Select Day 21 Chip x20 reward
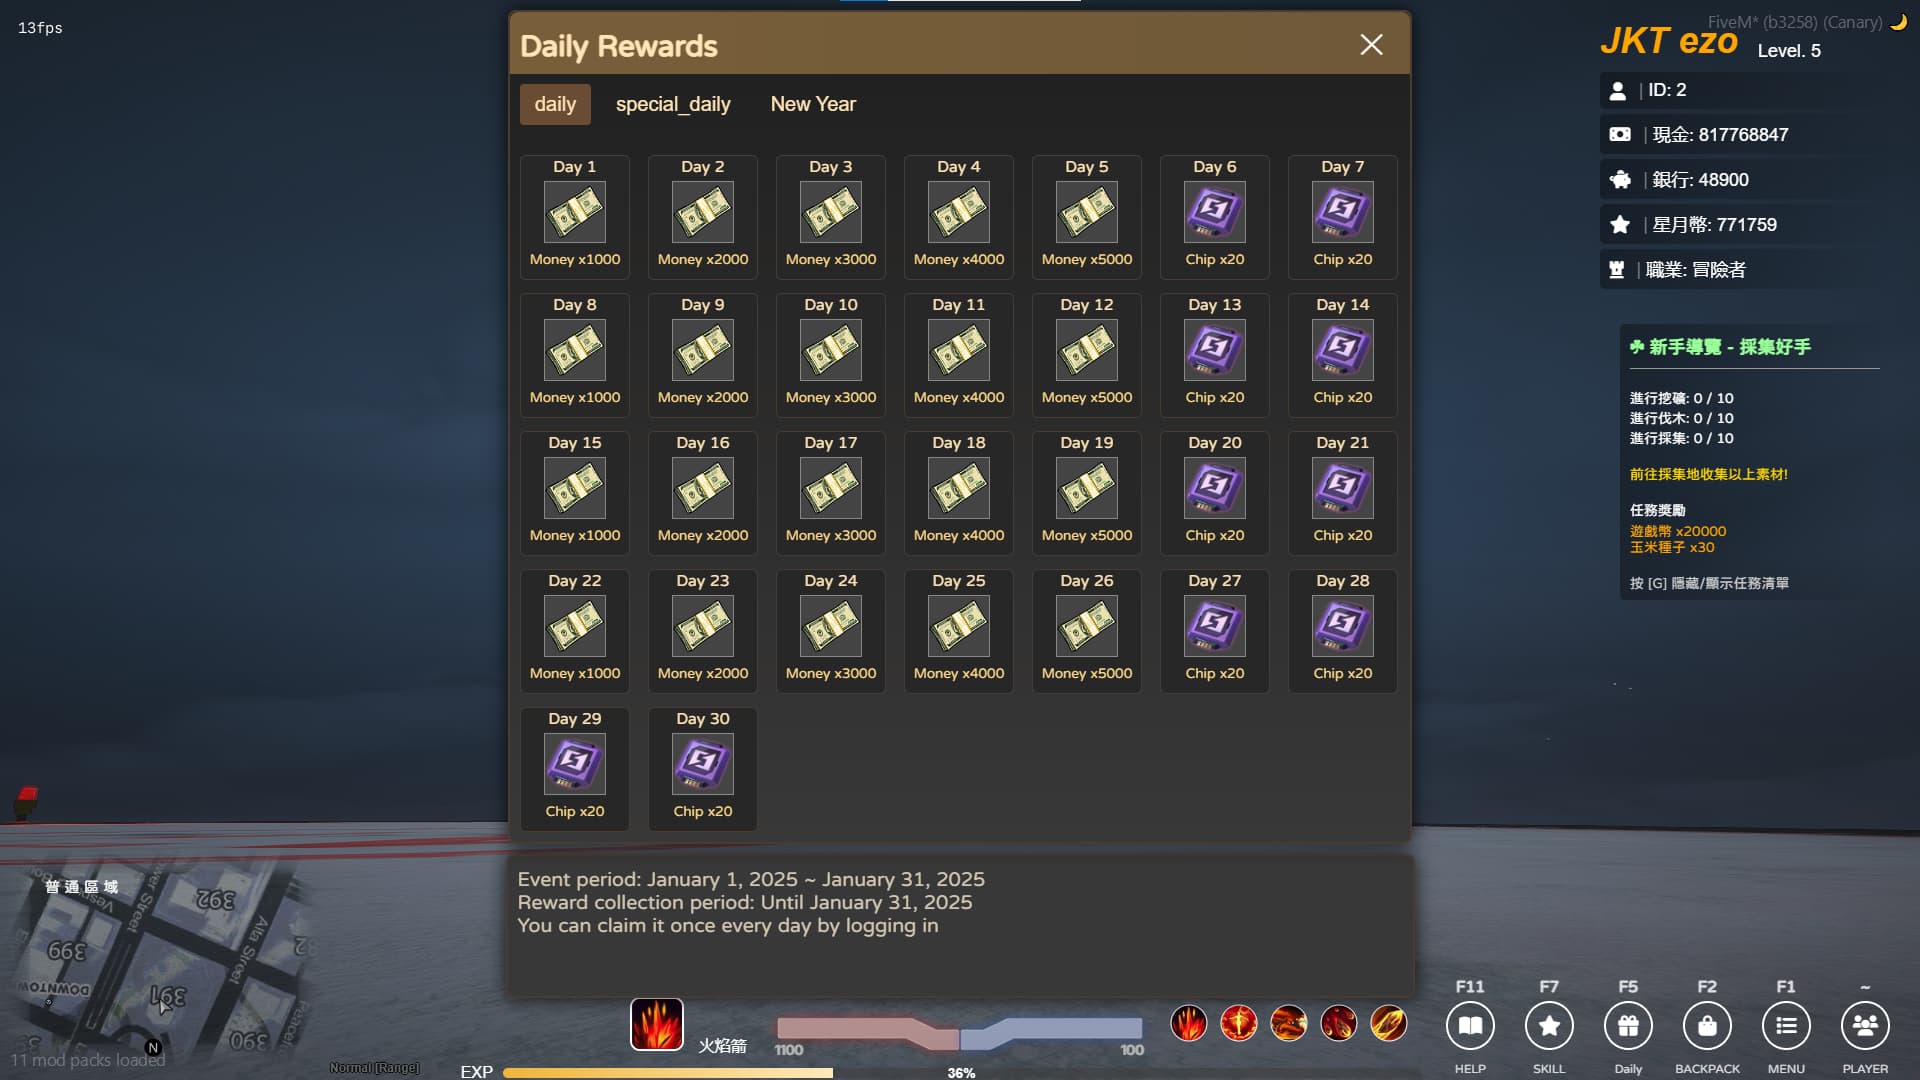The image size is (1920, 1080). (x=1343, y=493)
